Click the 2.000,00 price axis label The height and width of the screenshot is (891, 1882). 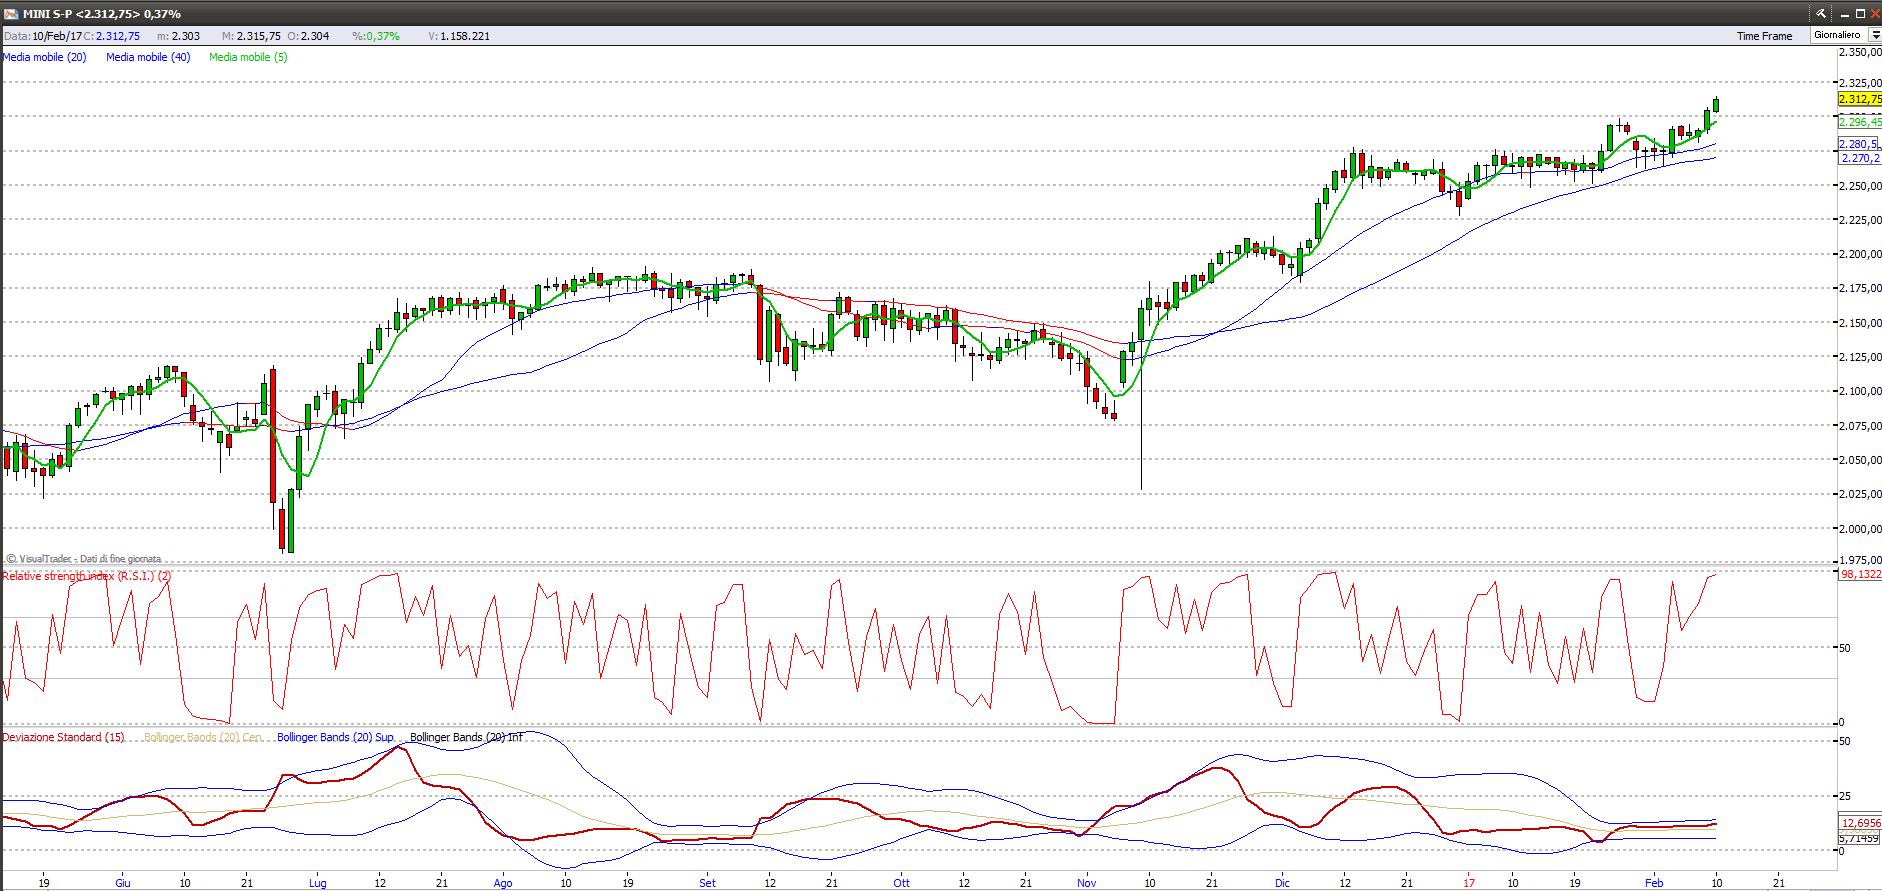click(x=1861, y=529)
